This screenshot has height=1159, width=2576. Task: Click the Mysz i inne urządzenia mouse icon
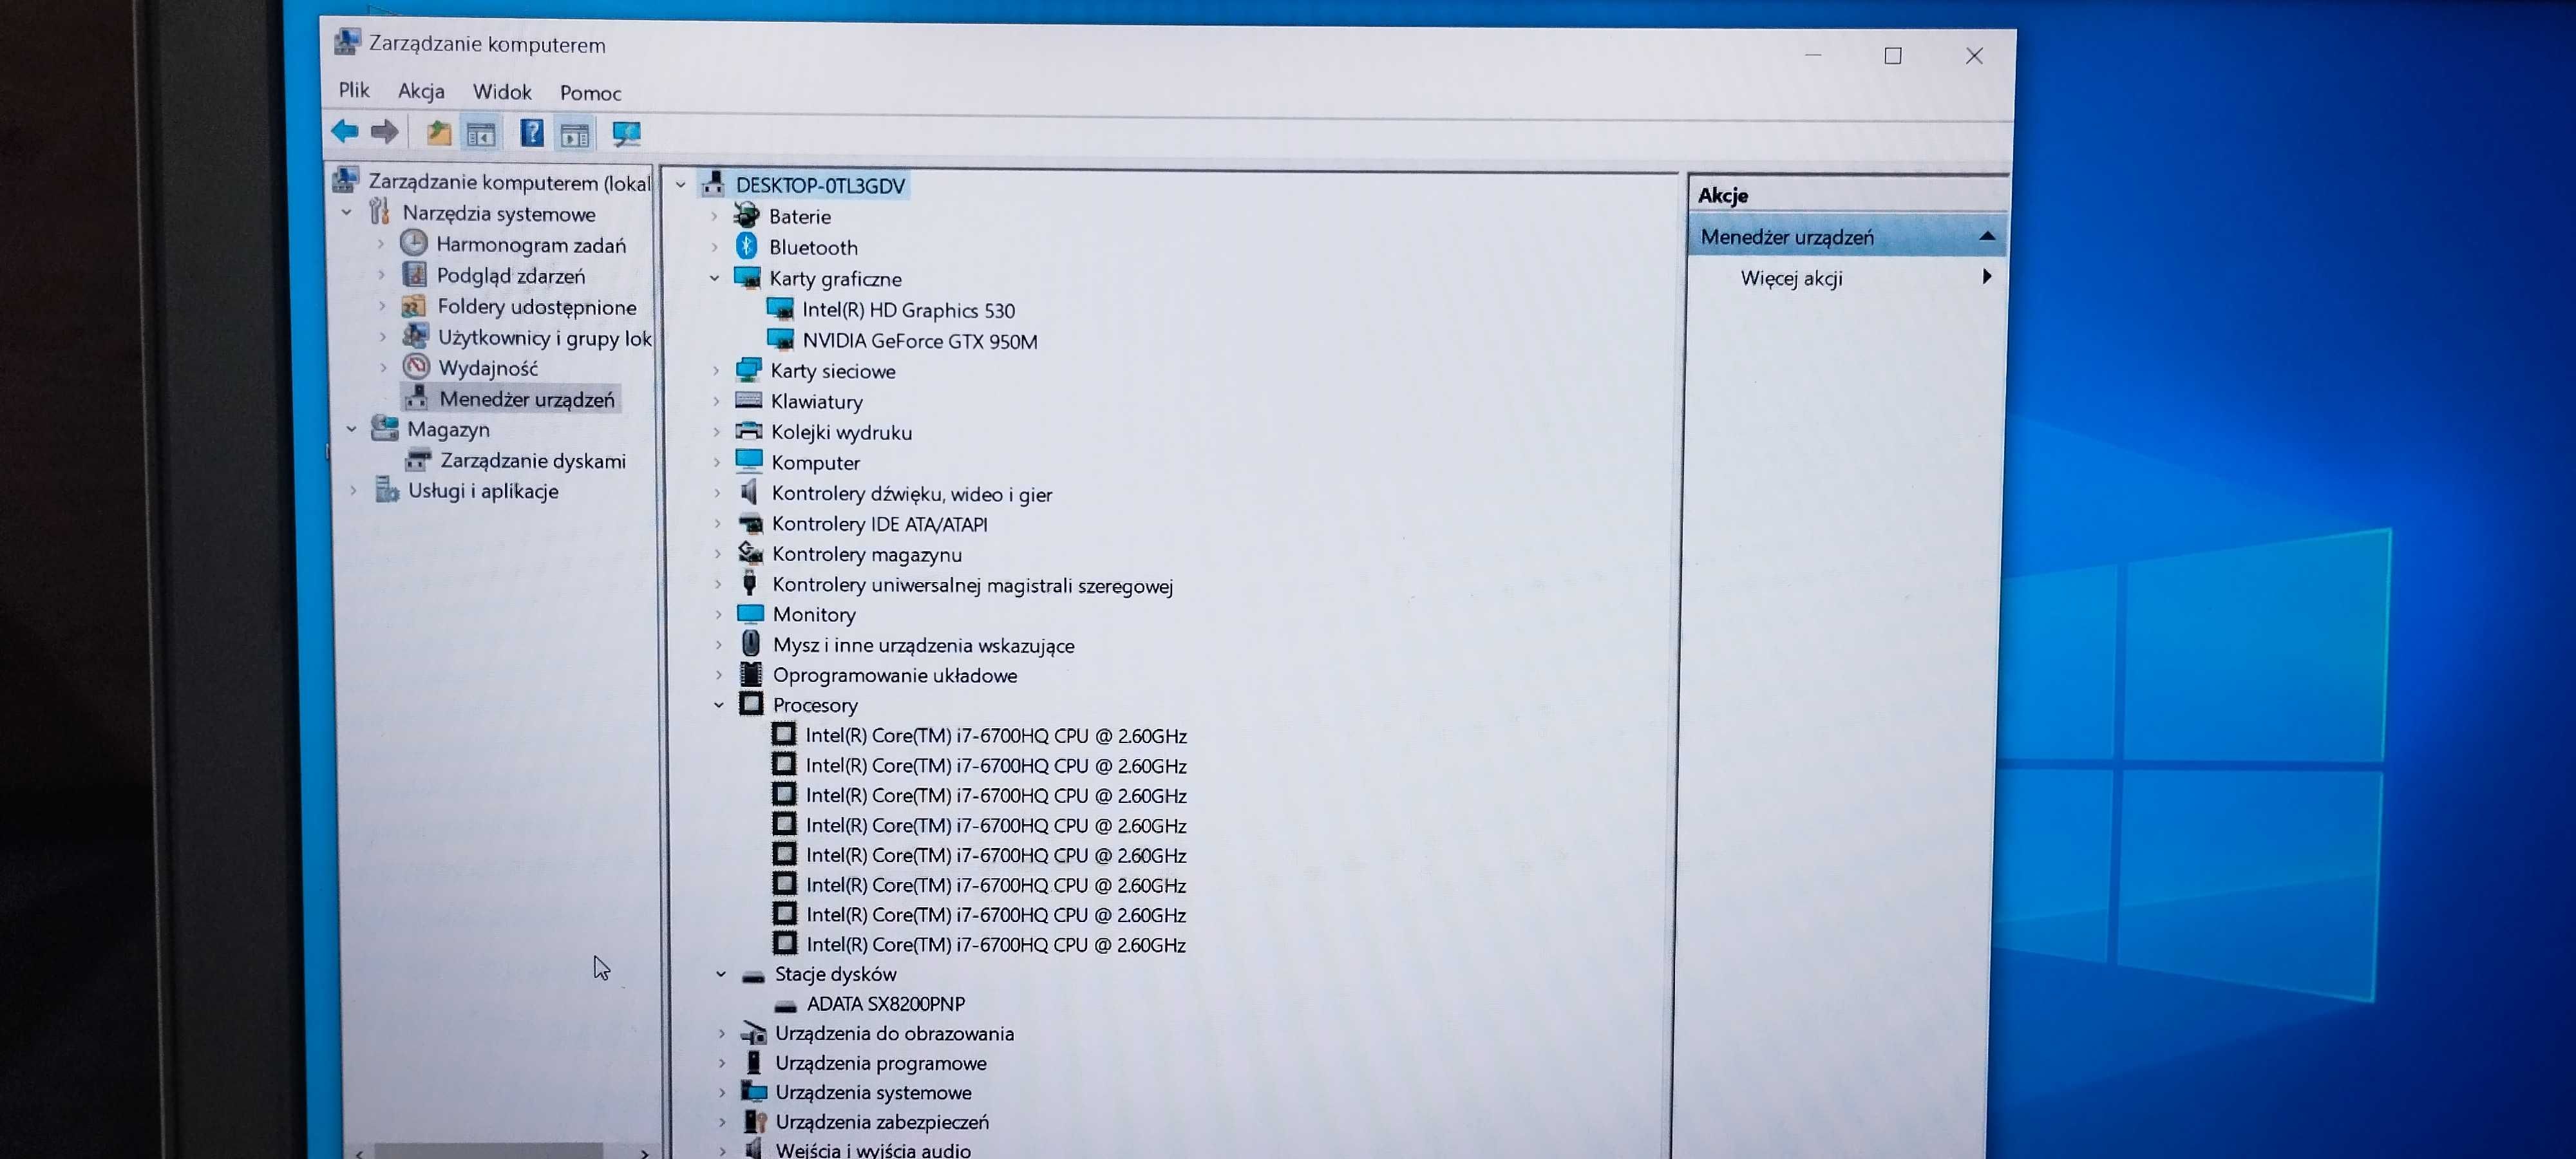[751, 644]
